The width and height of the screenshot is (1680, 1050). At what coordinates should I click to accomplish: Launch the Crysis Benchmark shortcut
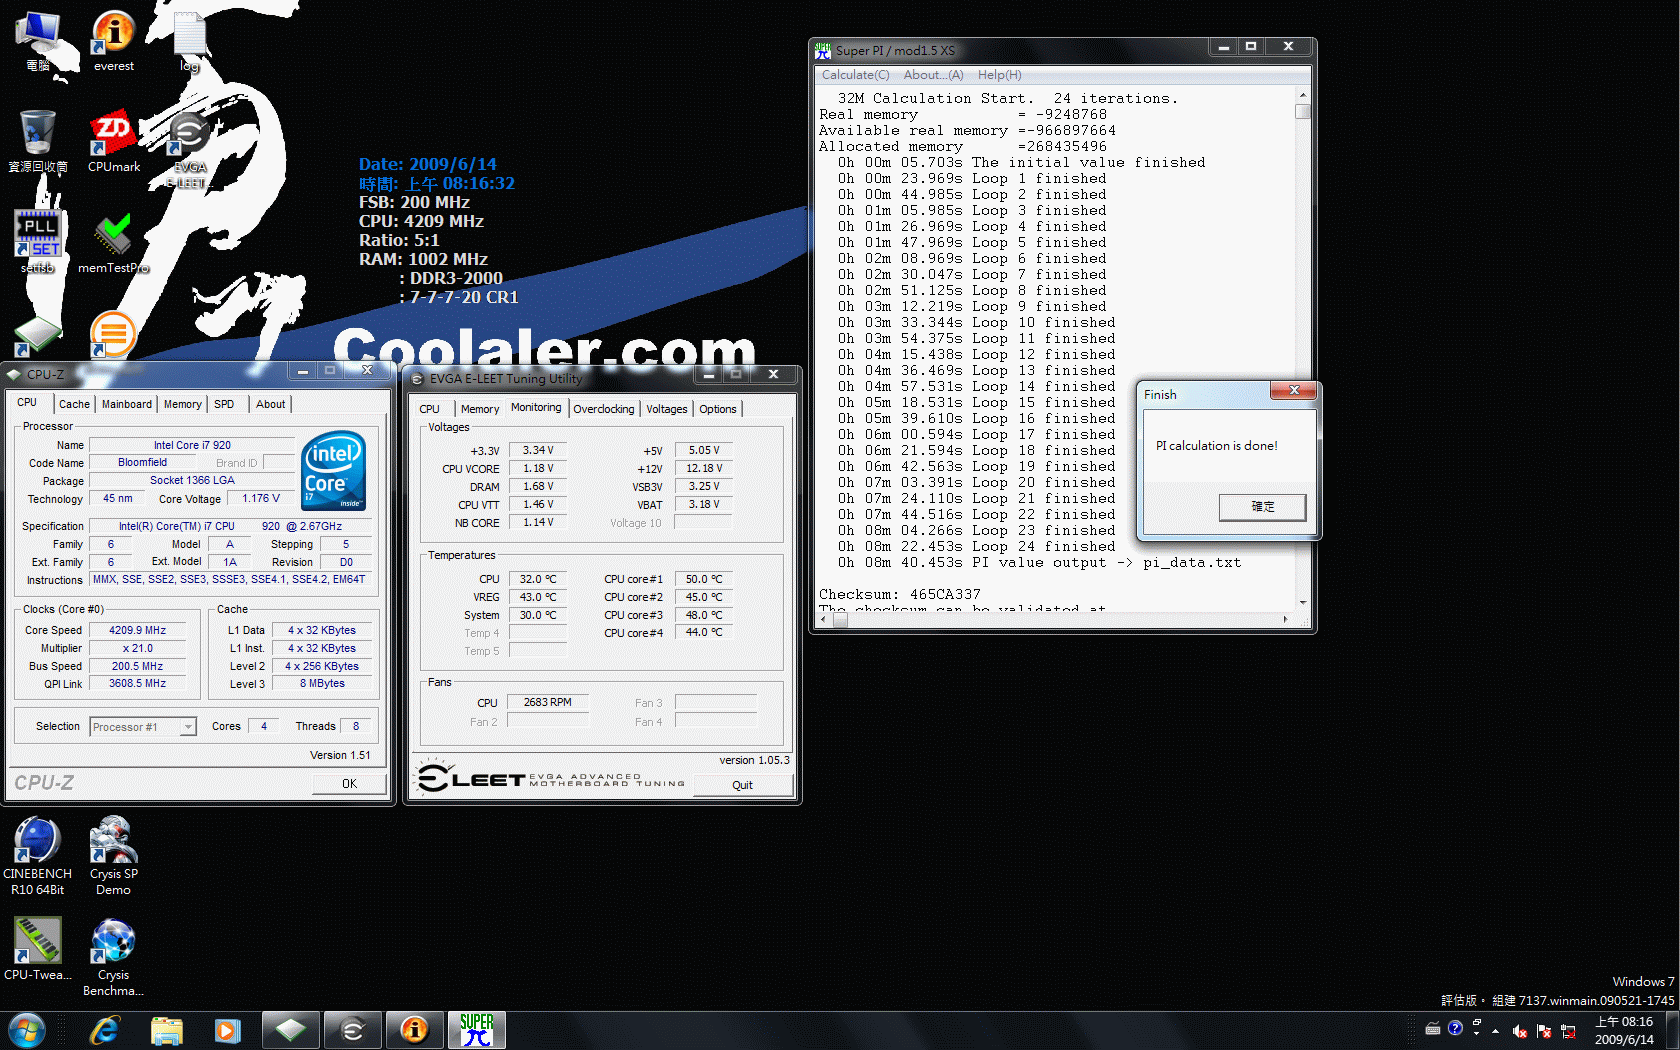tap(114, 957)
